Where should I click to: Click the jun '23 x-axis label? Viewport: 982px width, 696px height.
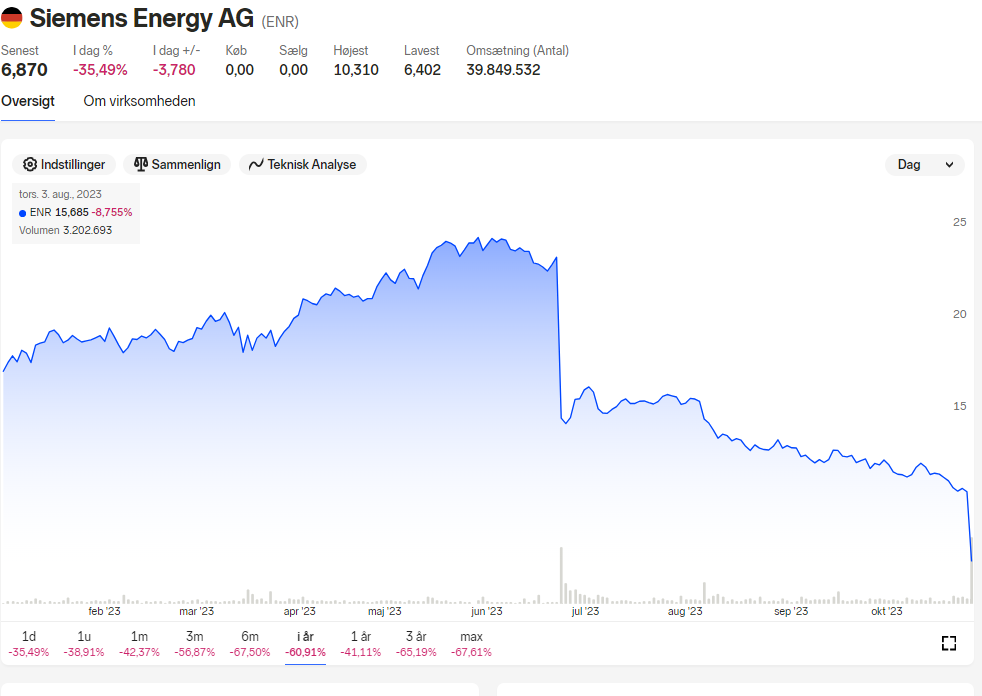pos(487,611)
